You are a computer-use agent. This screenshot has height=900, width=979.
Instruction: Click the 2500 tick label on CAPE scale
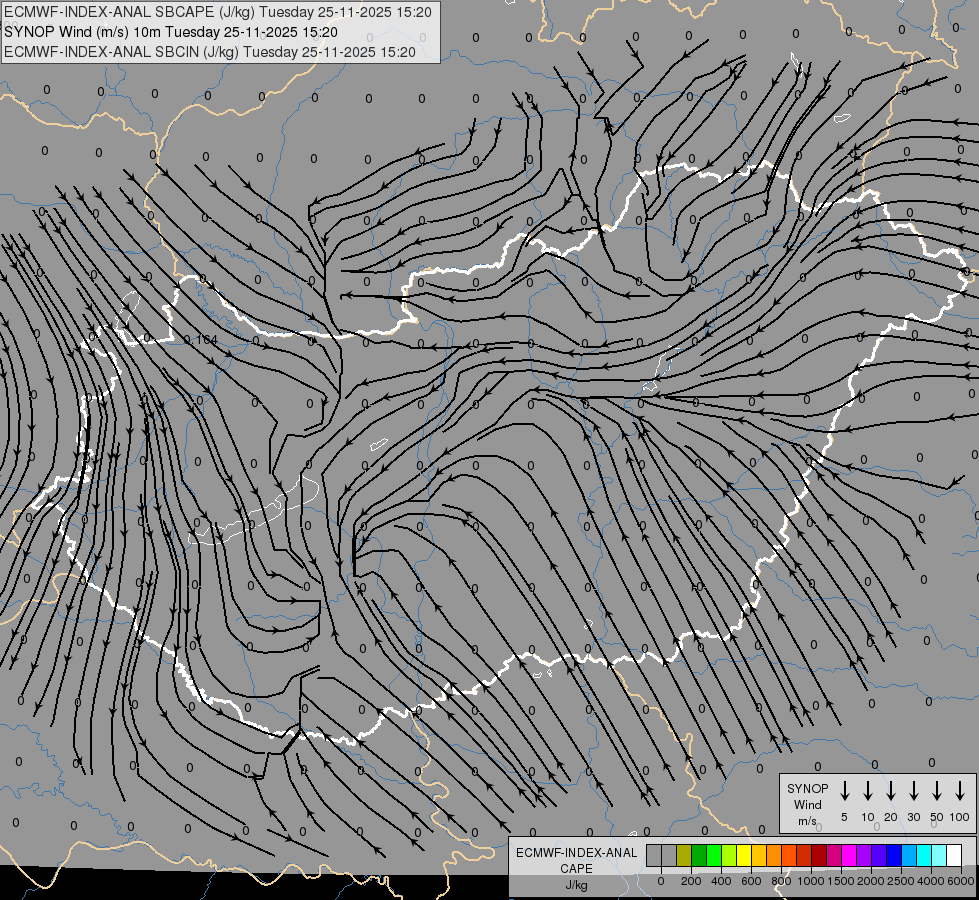point(901,881)
